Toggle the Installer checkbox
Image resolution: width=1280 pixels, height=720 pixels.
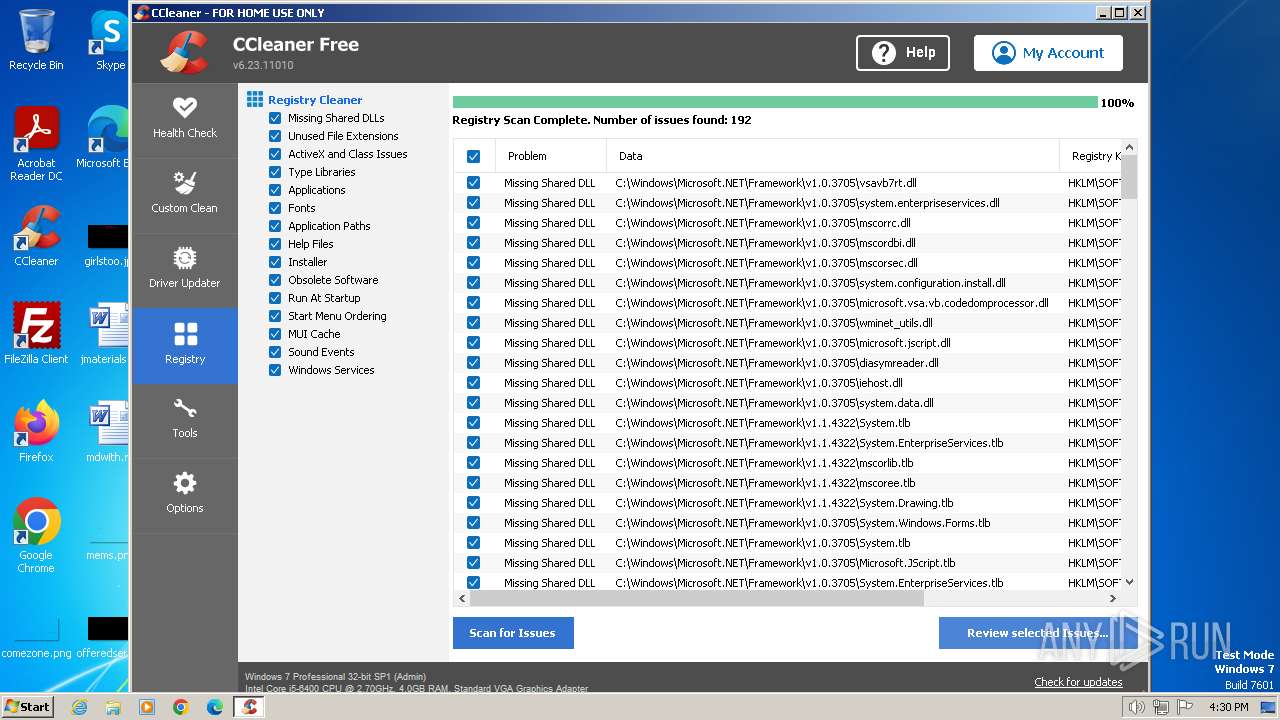click(x=275, y=262)
